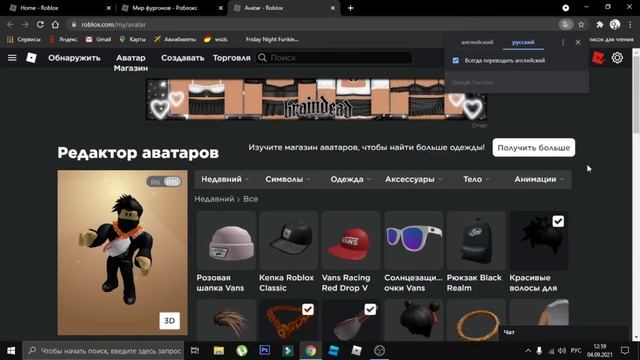Image resolution: width=640 pixels, height=360 pixels.
Task: Expand the Анимации dropdown
Action: tap(539, 179)
